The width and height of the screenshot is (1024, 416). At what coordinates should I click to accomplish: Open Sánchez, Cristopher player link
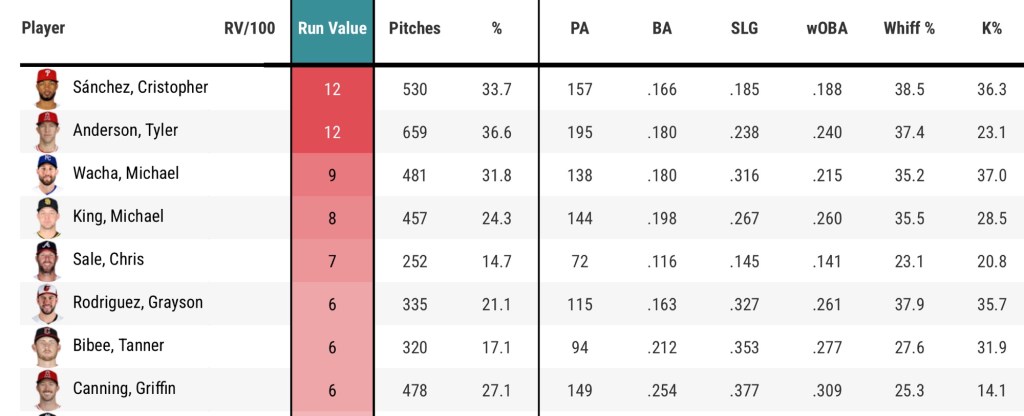click(x=140, y=88)
